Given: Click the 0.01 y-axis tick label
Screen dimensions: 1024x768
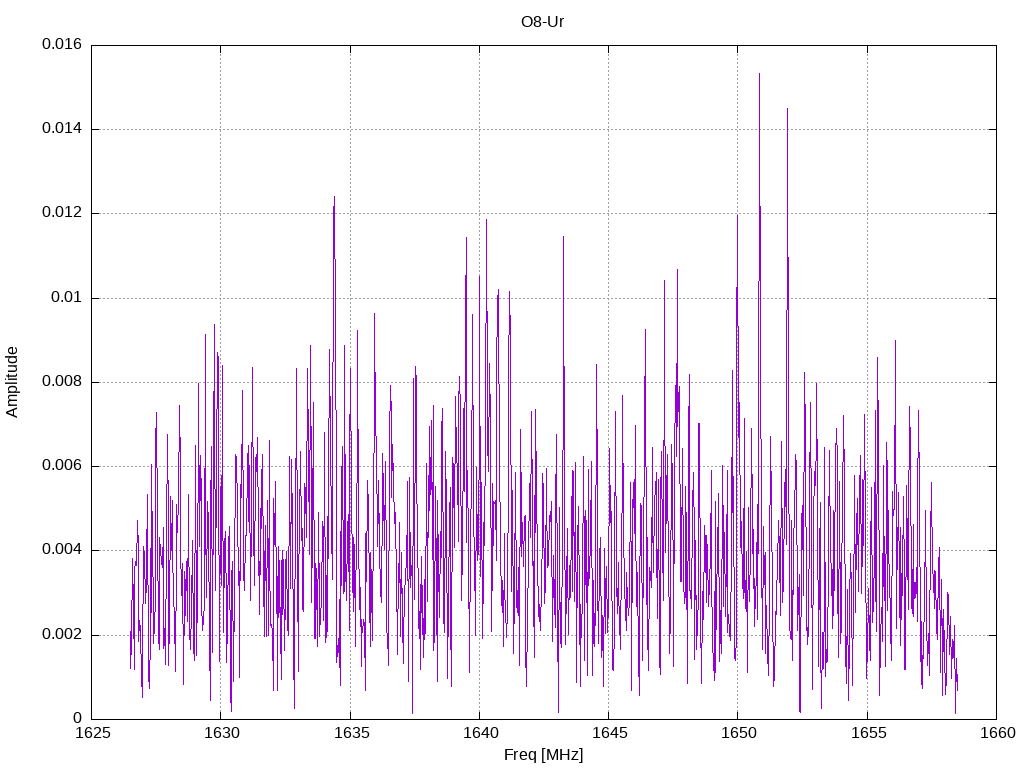Looking at the screenshot, I should [67, 298].
